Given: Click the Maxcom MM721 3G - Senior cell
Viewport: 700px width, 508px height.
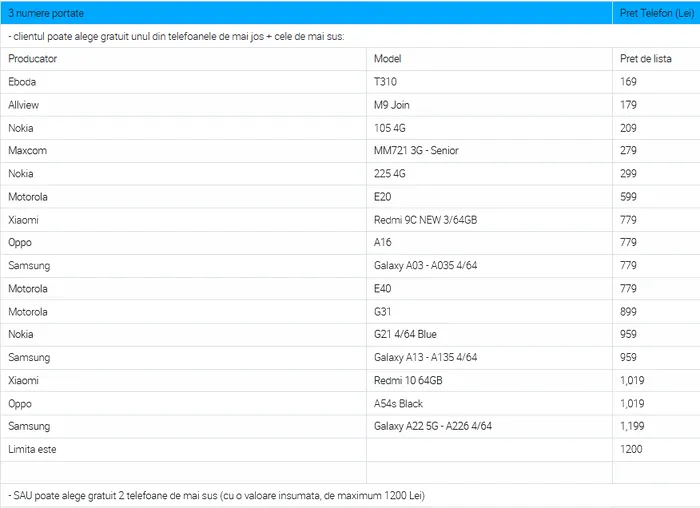Looking at the screenshot, I should click(489, 151).
